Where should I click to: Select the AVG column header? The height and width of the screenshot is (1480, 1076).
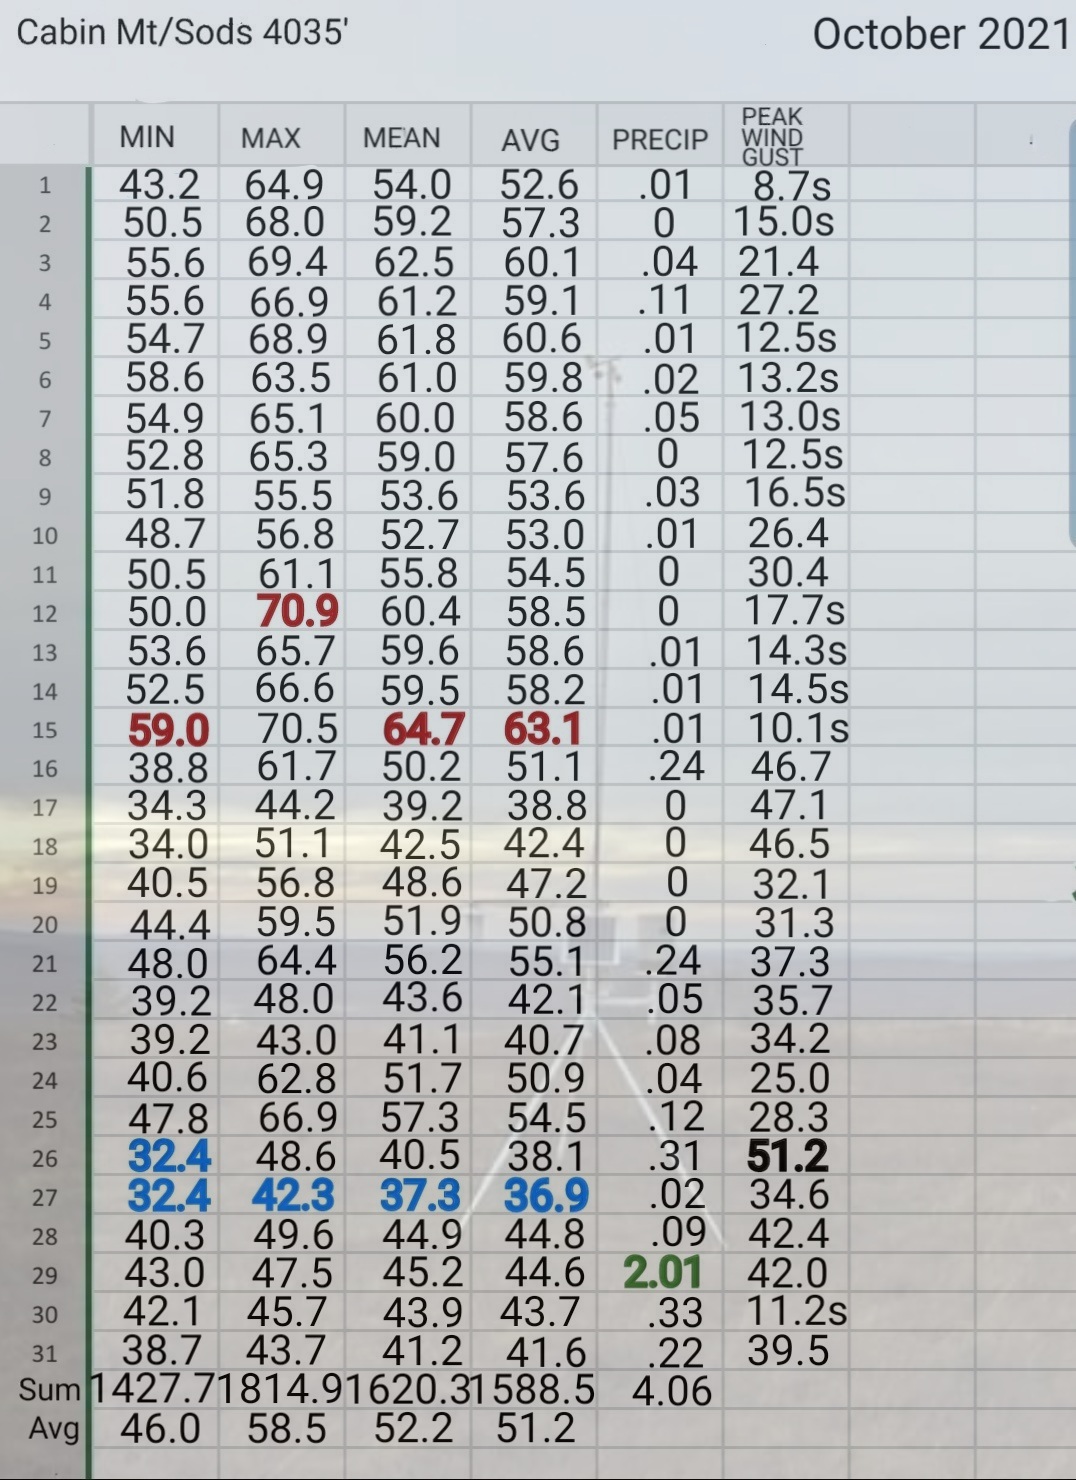pyautogui.click(x=530, y=140)
